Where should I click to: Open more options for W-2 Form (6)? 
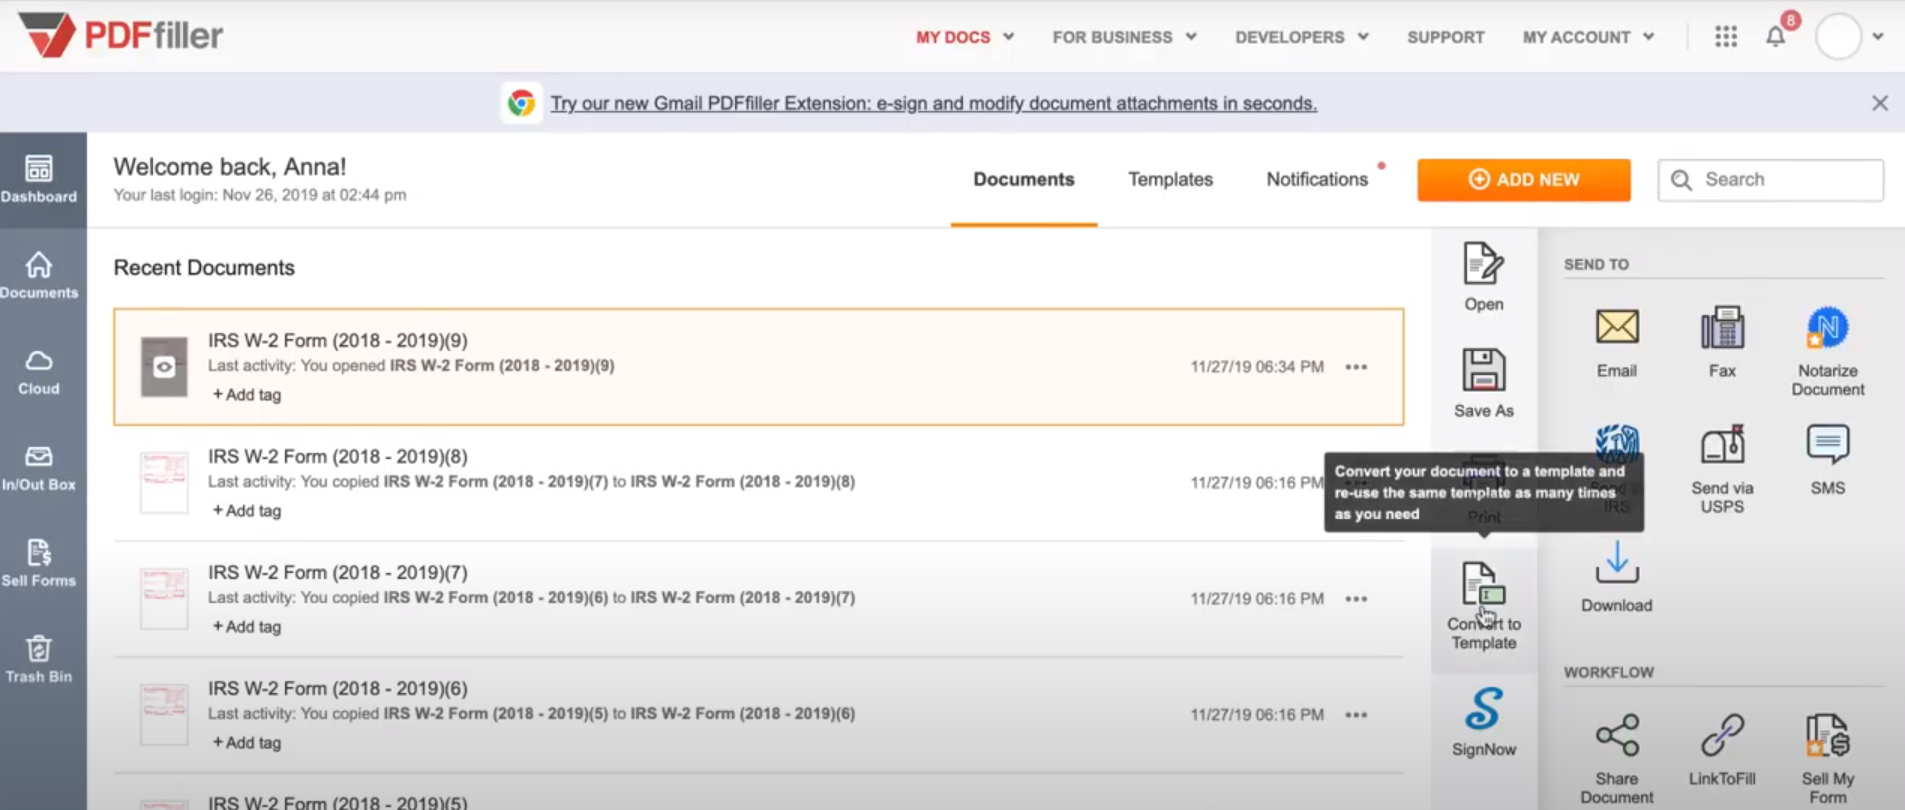(x=1355, y=715)
